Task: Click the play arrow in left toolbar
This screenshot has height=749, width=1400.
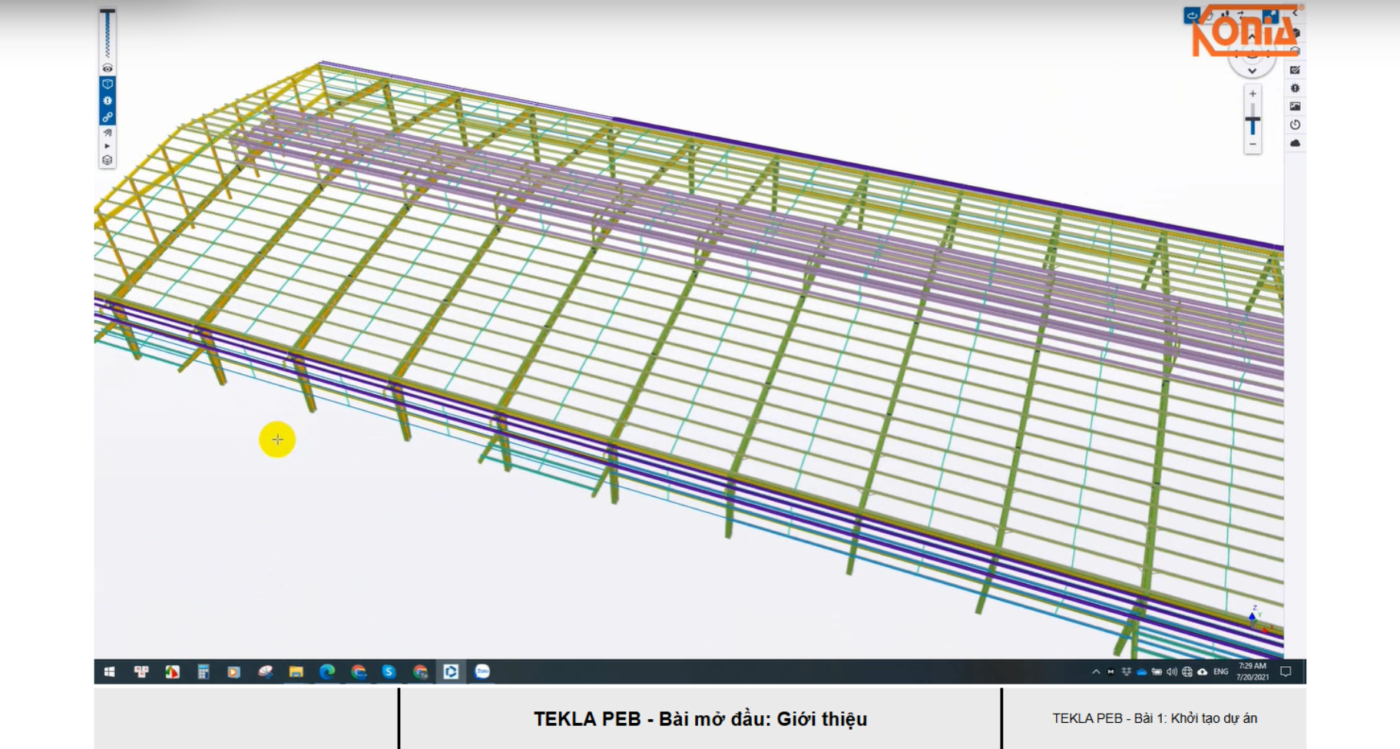Action: point(107,146)
